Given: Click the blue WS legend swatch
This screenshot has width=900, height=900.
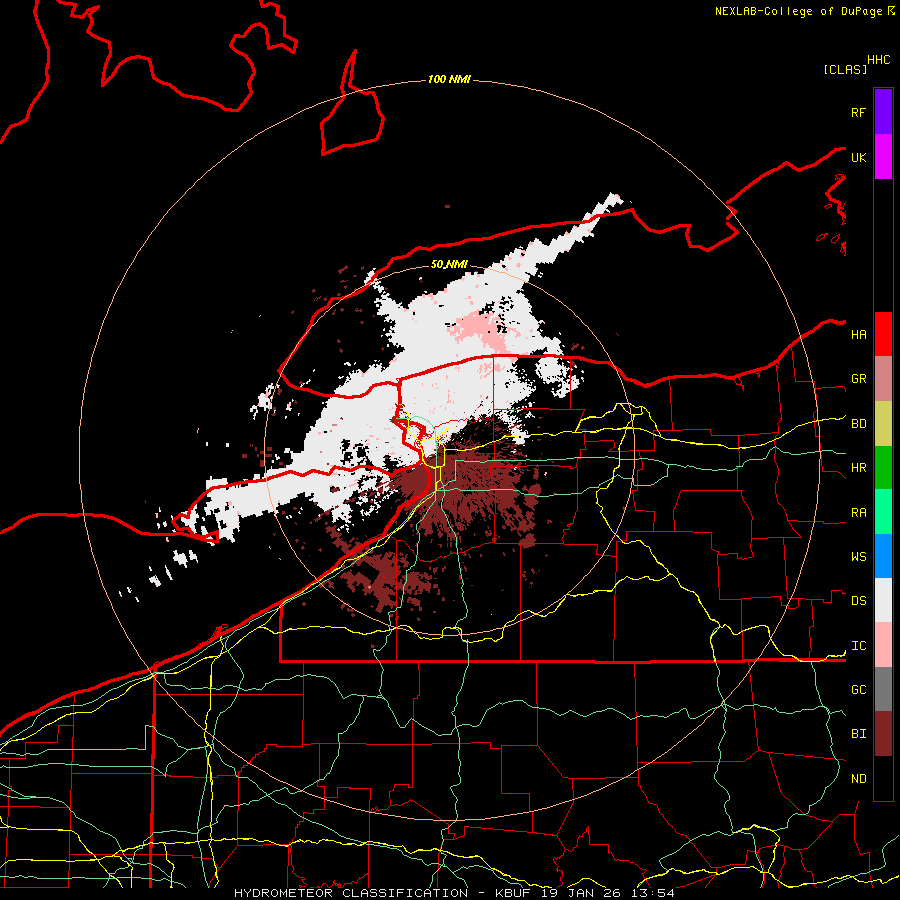Looking at the screenshot, I should [883, 556].
